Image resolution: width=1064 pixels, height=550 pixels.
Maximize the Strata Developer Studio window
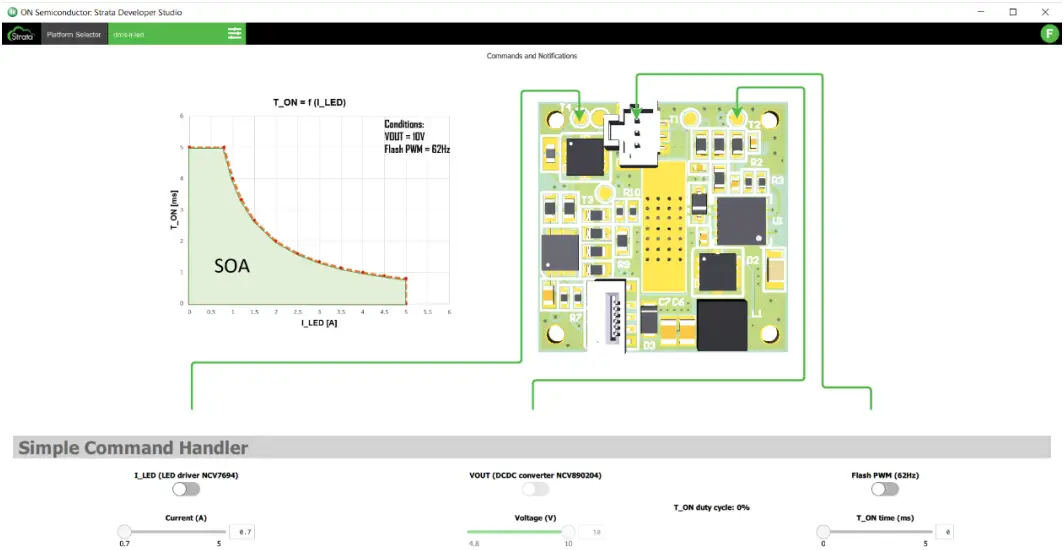[x=1013, y=12]
